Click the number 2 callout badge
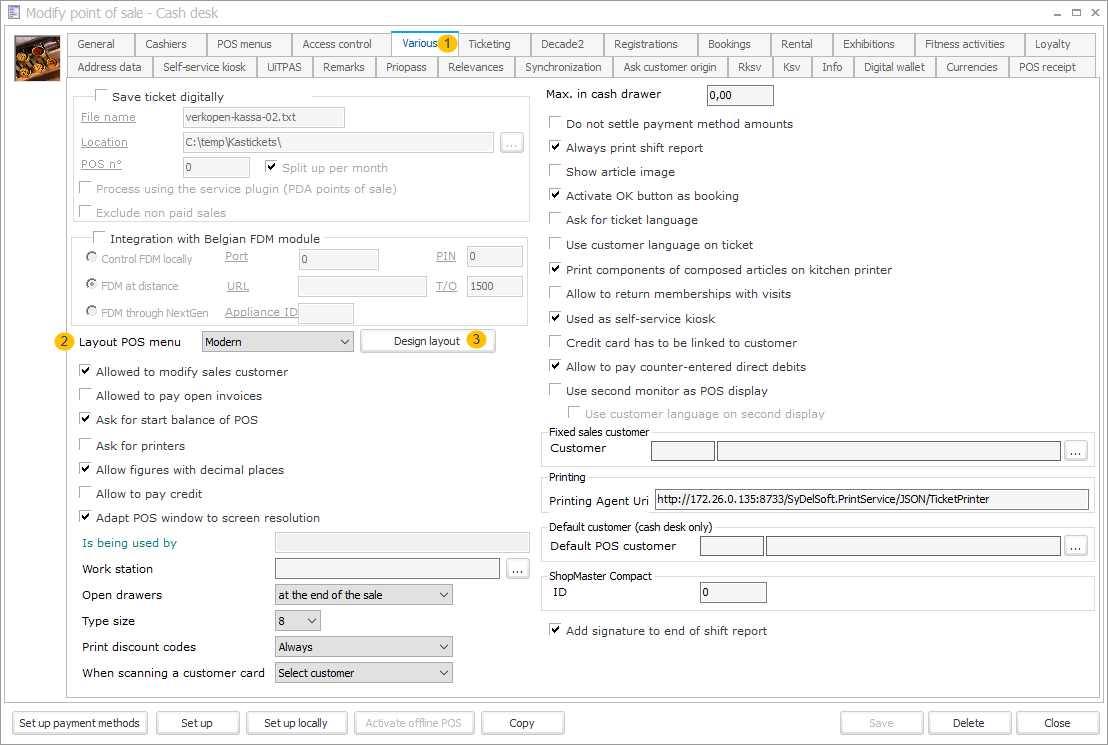Viewport: 1108px width, 745px height. (x=64, y=342)
